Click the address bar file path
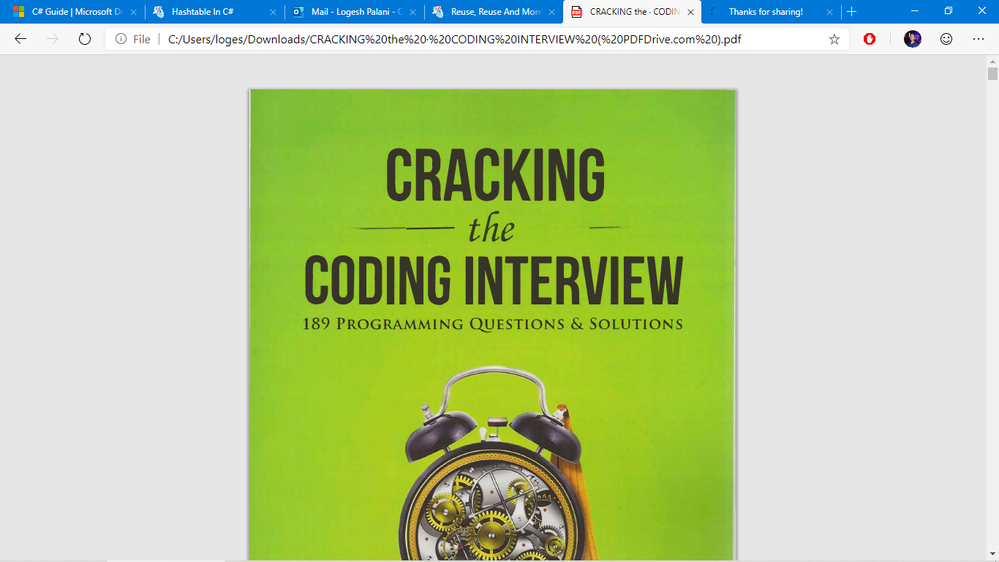 tap(454, 40)
